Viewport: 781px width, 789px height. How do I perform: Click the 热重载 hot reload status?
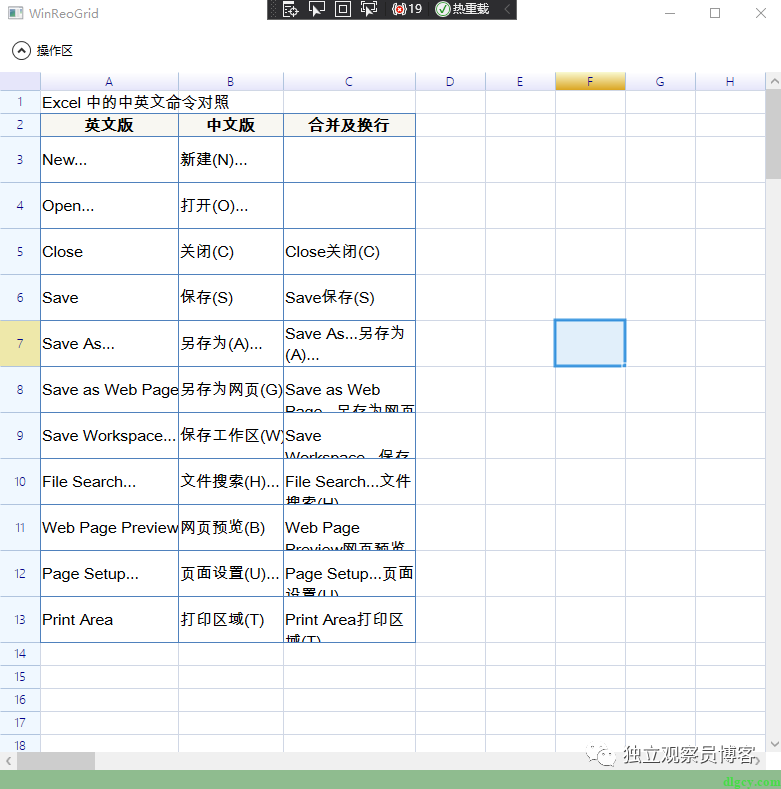click(462, 9)
